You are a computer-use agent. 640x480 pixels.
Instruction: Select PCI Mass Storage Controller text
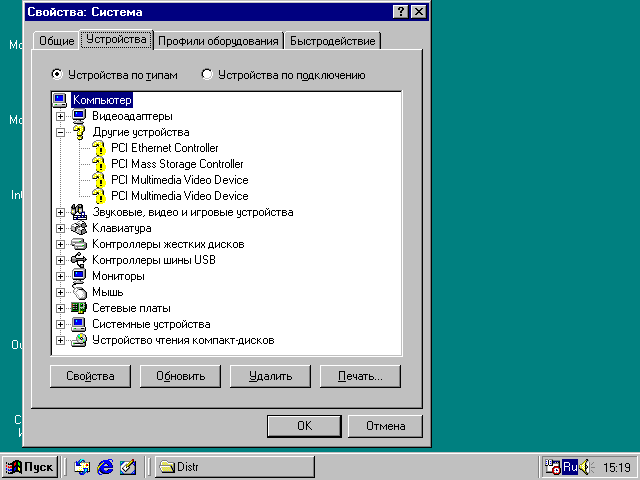177,164
